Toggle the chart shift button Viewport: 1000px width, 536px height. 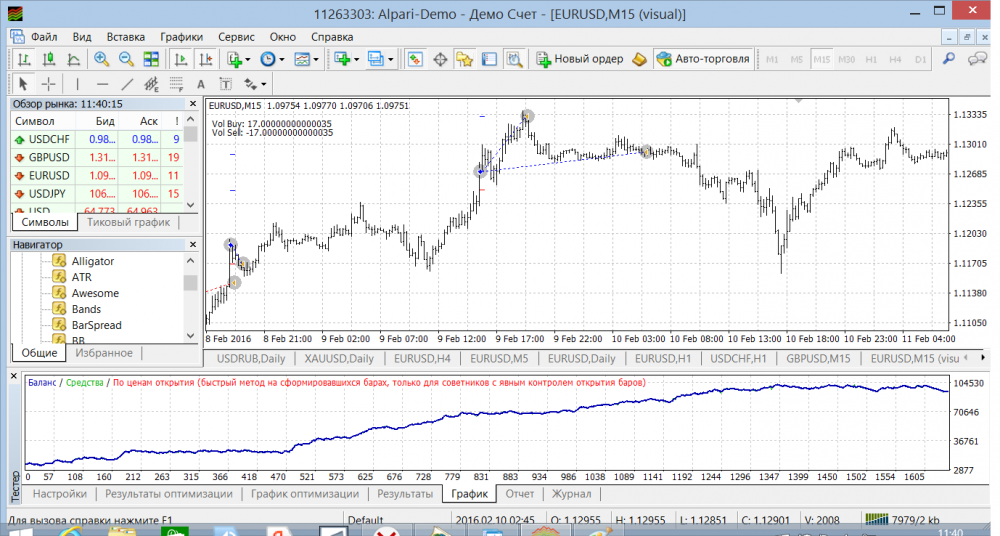(x=205, y=60)
